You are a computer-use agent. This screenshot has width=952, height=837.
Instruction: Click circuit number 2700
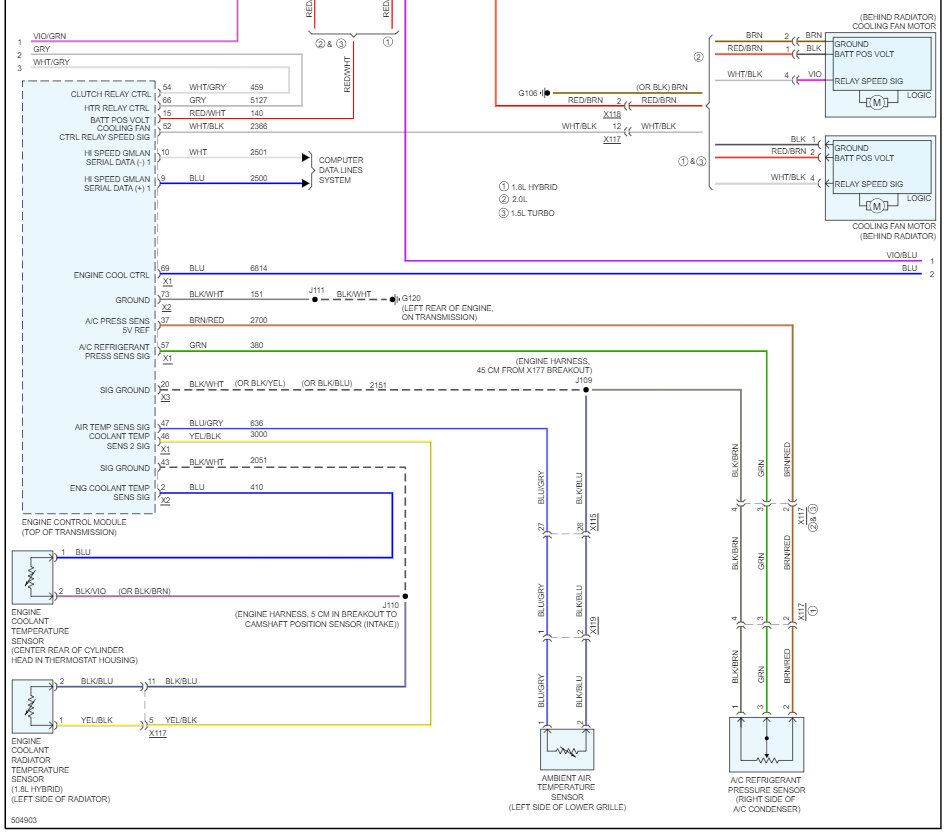[259, 320]
